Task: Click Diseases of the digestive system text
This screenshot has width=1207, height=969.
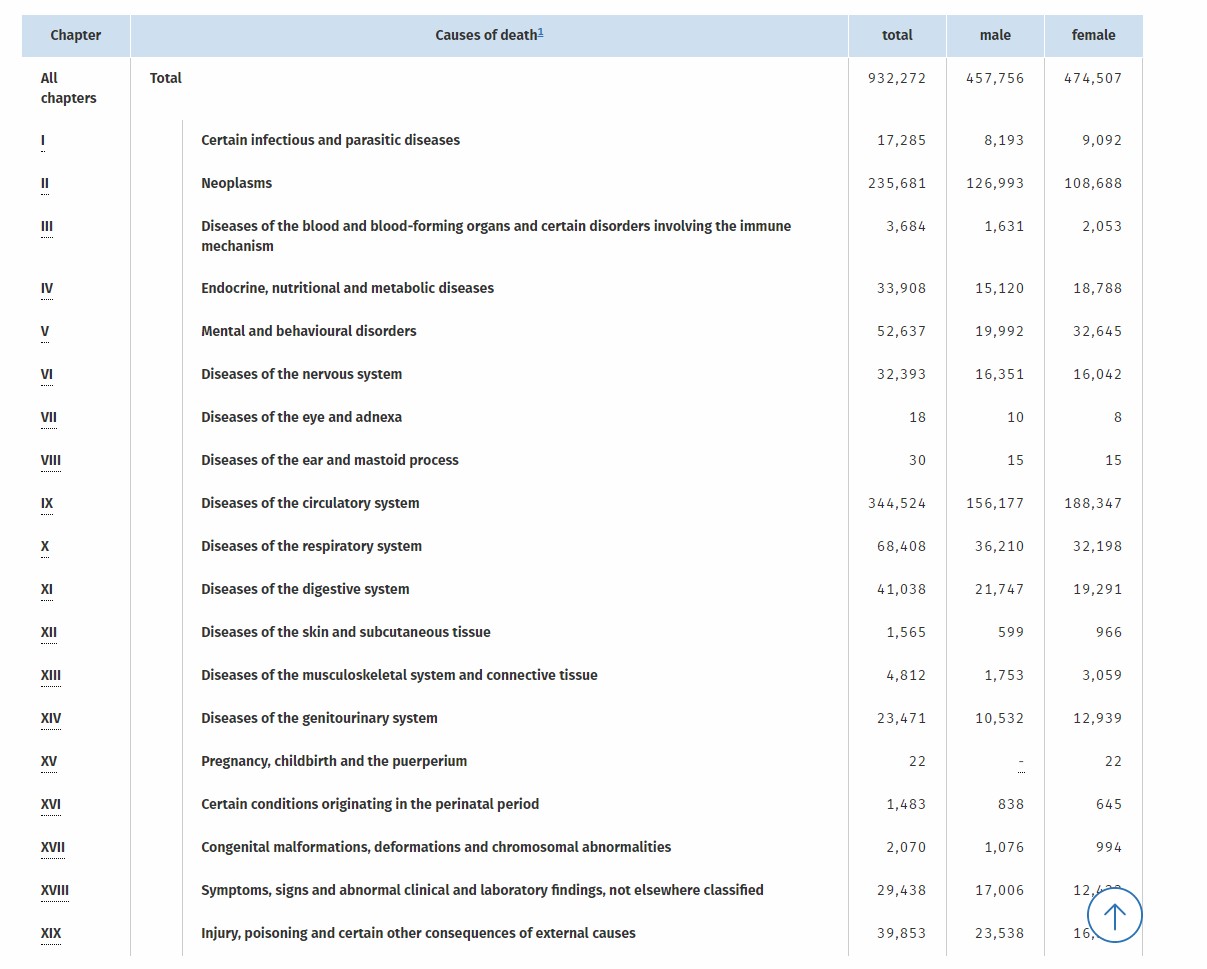Action: [x=305, y=589]
